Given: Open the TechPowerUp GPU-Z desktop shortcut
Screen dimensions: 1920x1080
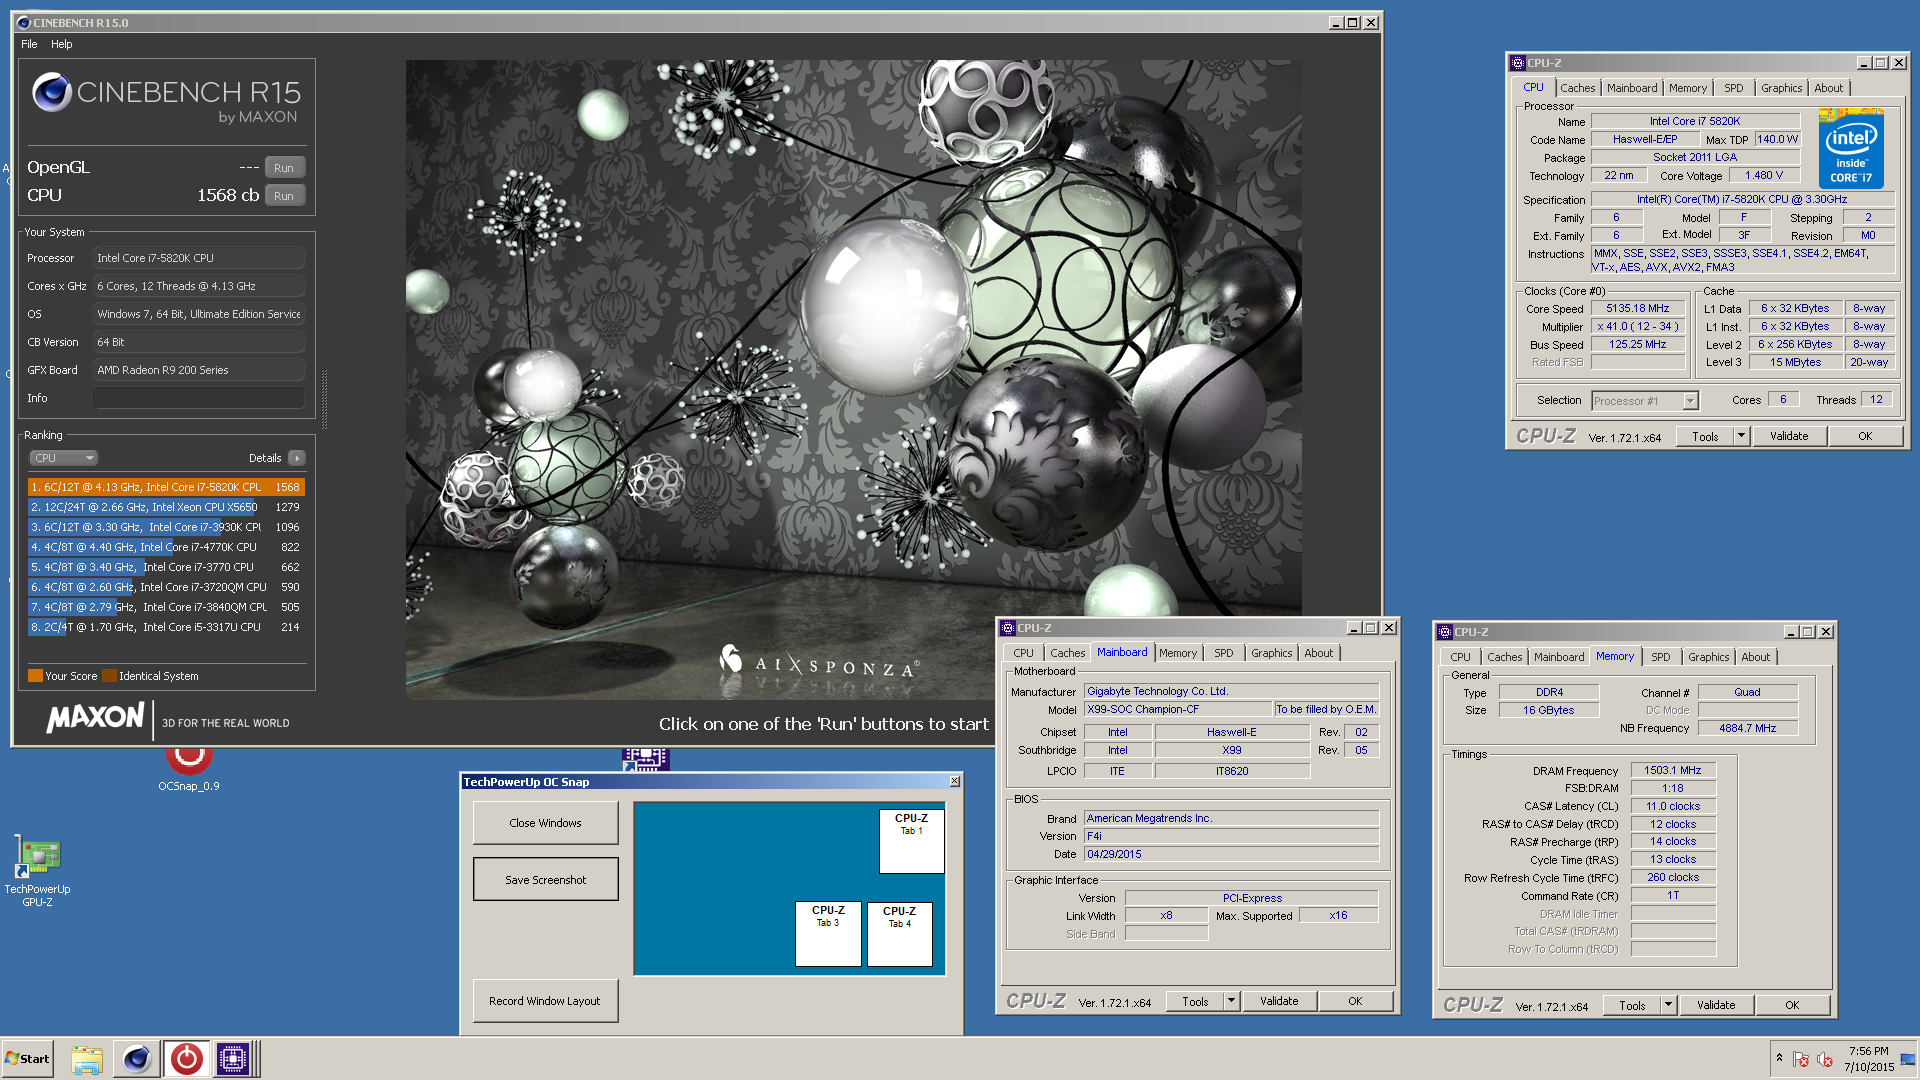Looking at the screenshot, I should tap(37, 871).
